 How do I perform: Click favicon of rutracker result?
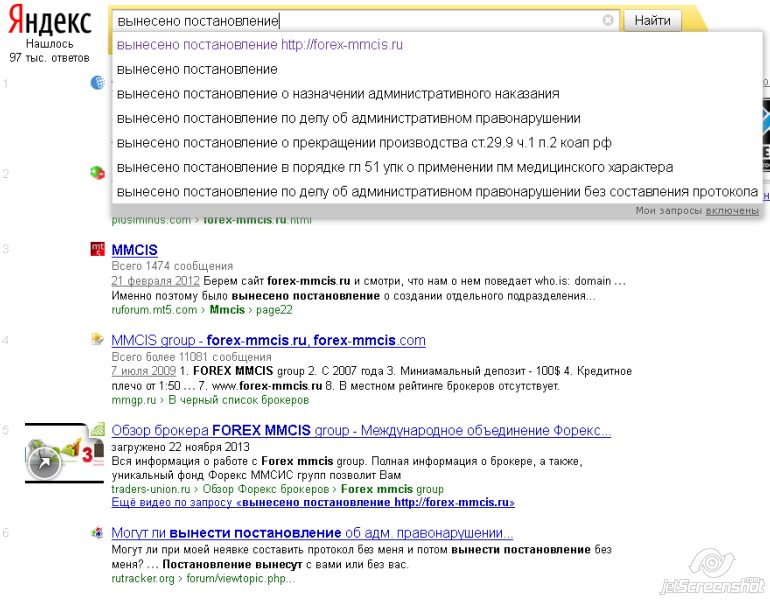(x=98, y=532)
